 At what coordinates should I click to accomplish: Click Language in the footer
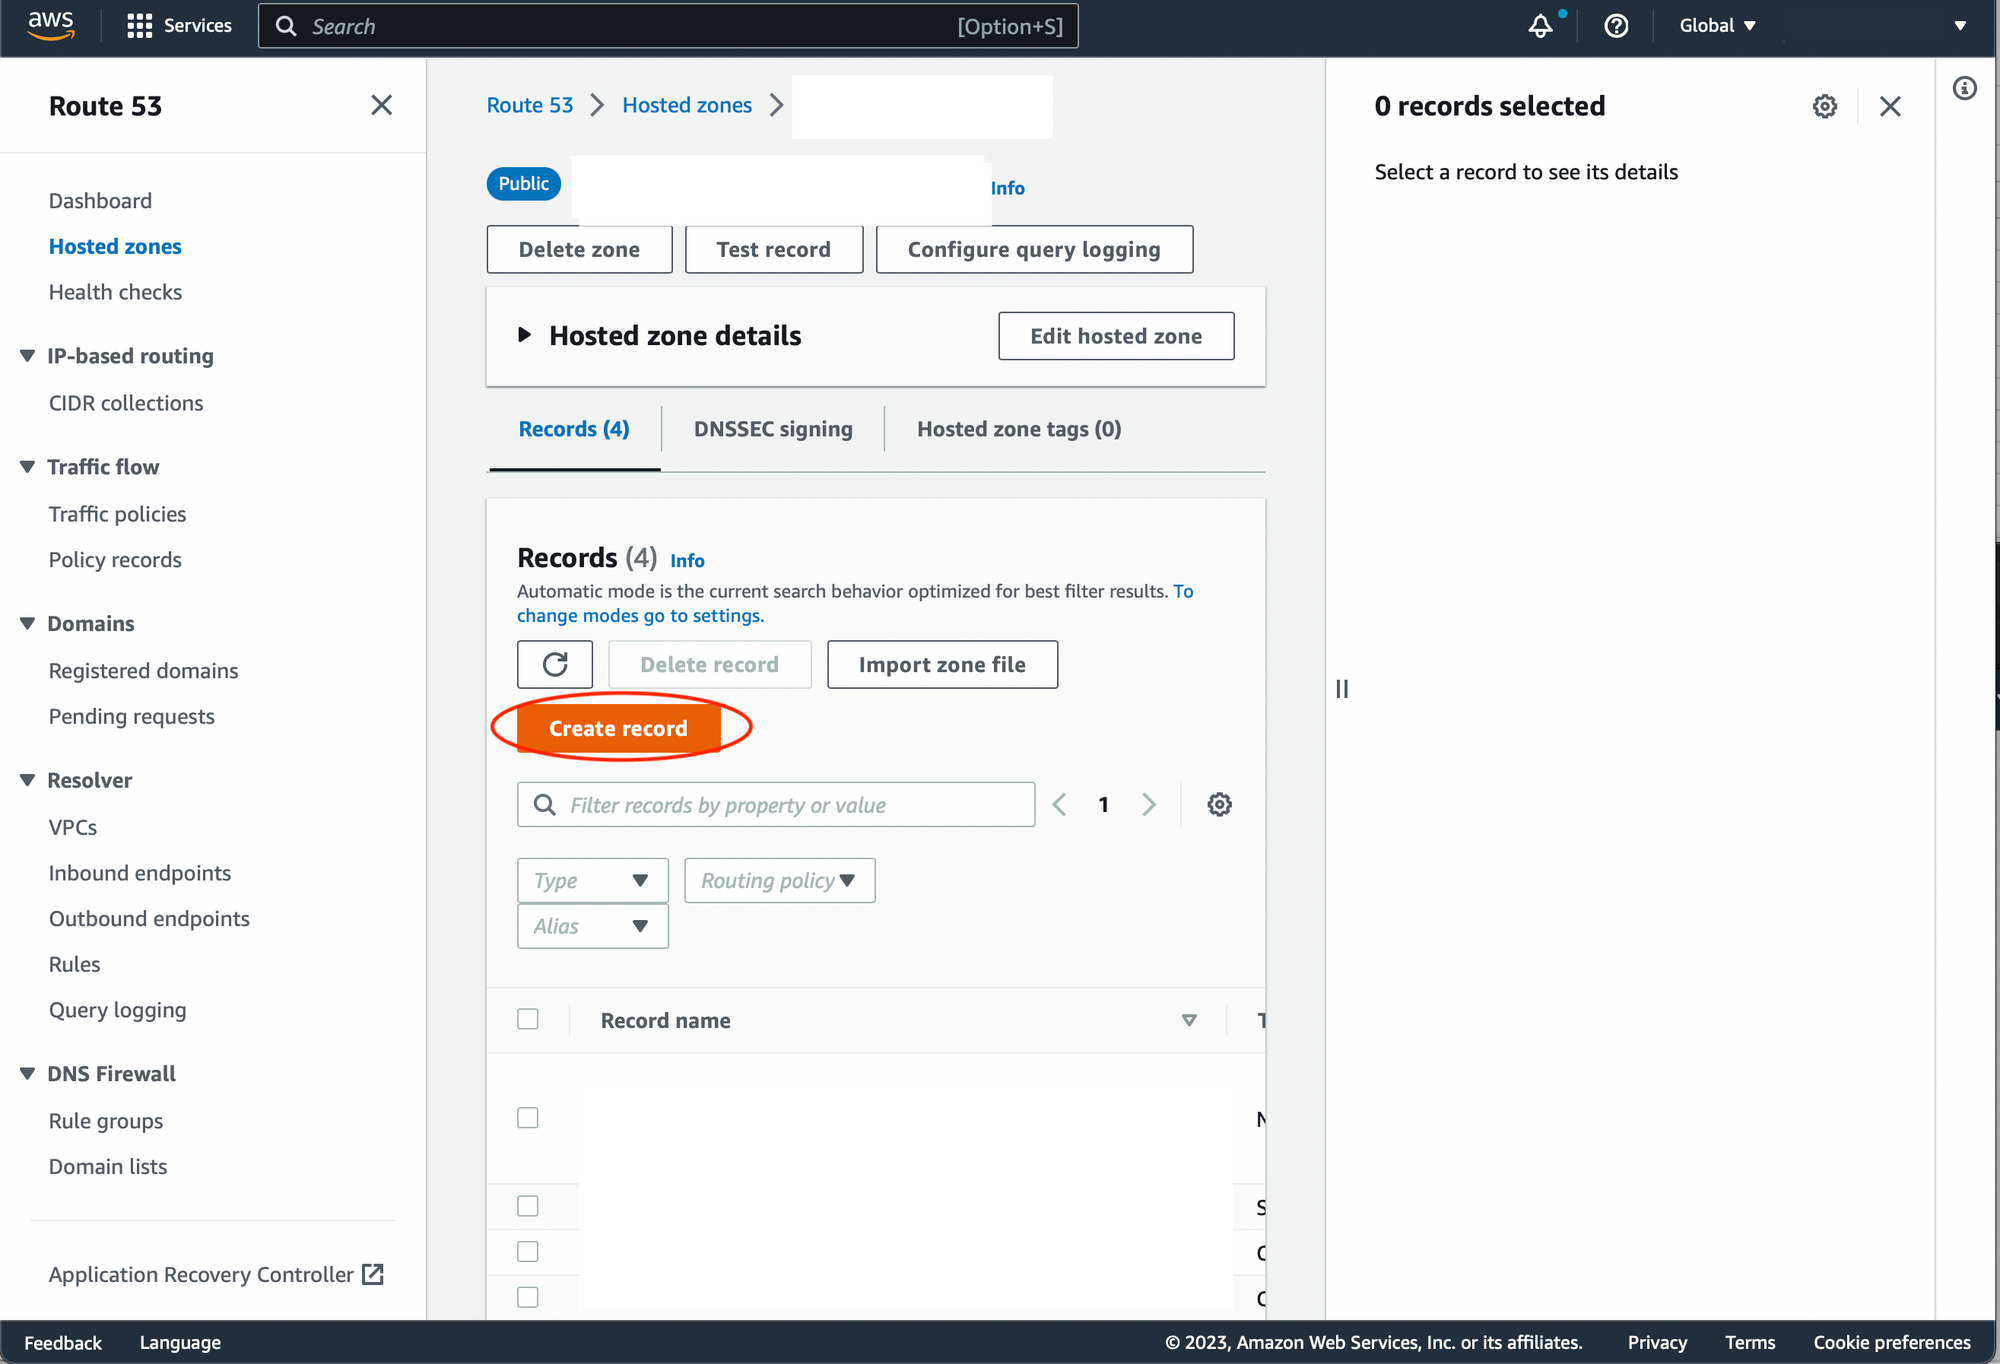pyautogui.click(x=180, y=1342)
